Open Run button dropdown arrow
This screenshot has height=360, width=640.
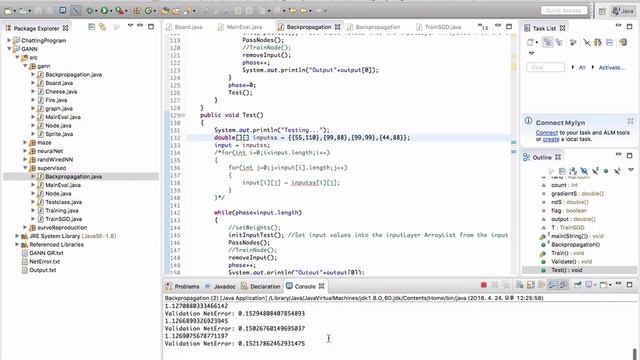(x=111, y=11)
